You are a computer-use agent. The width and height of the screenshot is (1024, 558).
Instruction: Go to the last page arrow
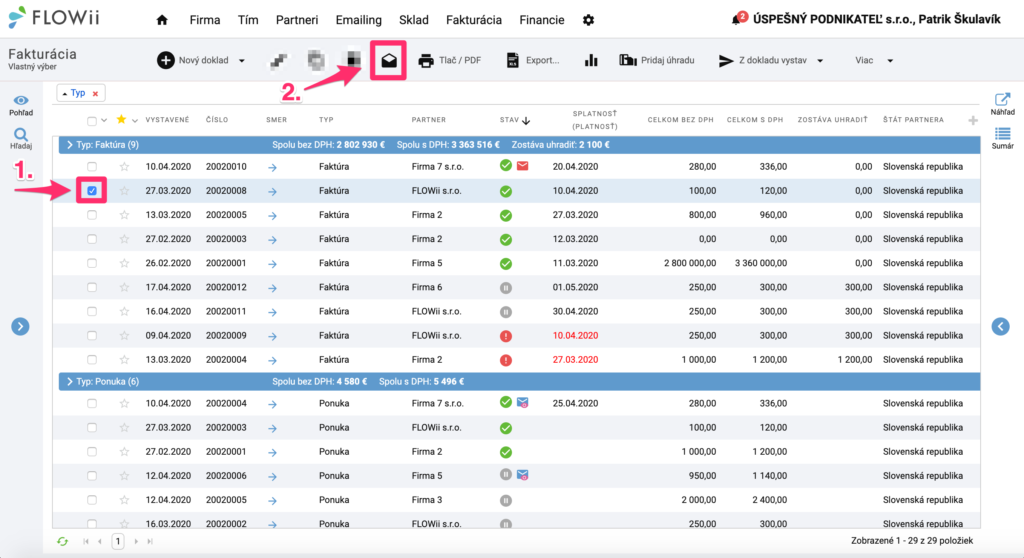[x=150, y=541]
